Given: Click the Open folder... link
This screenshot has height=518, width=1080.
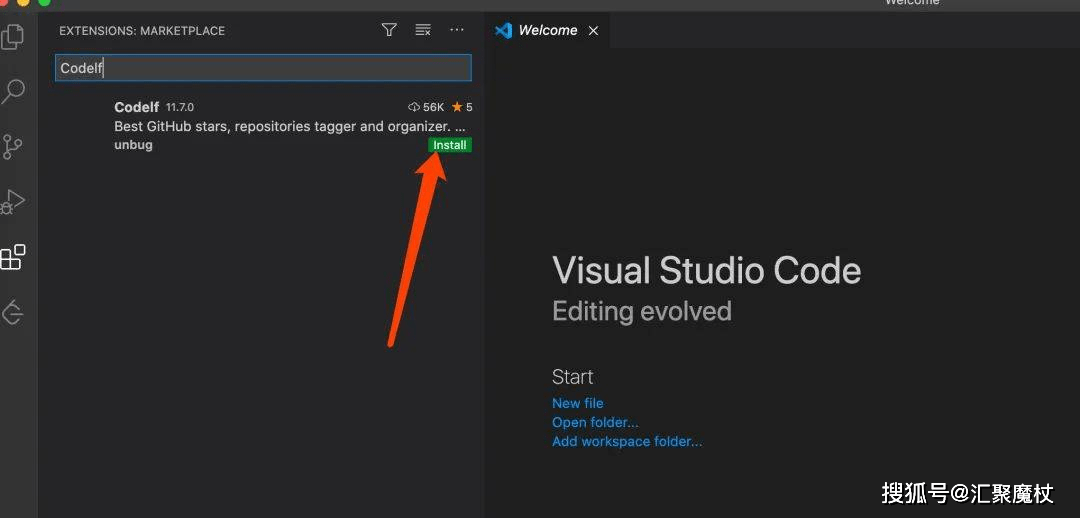Looking at the screenshot, I should (x=595, y=422).
